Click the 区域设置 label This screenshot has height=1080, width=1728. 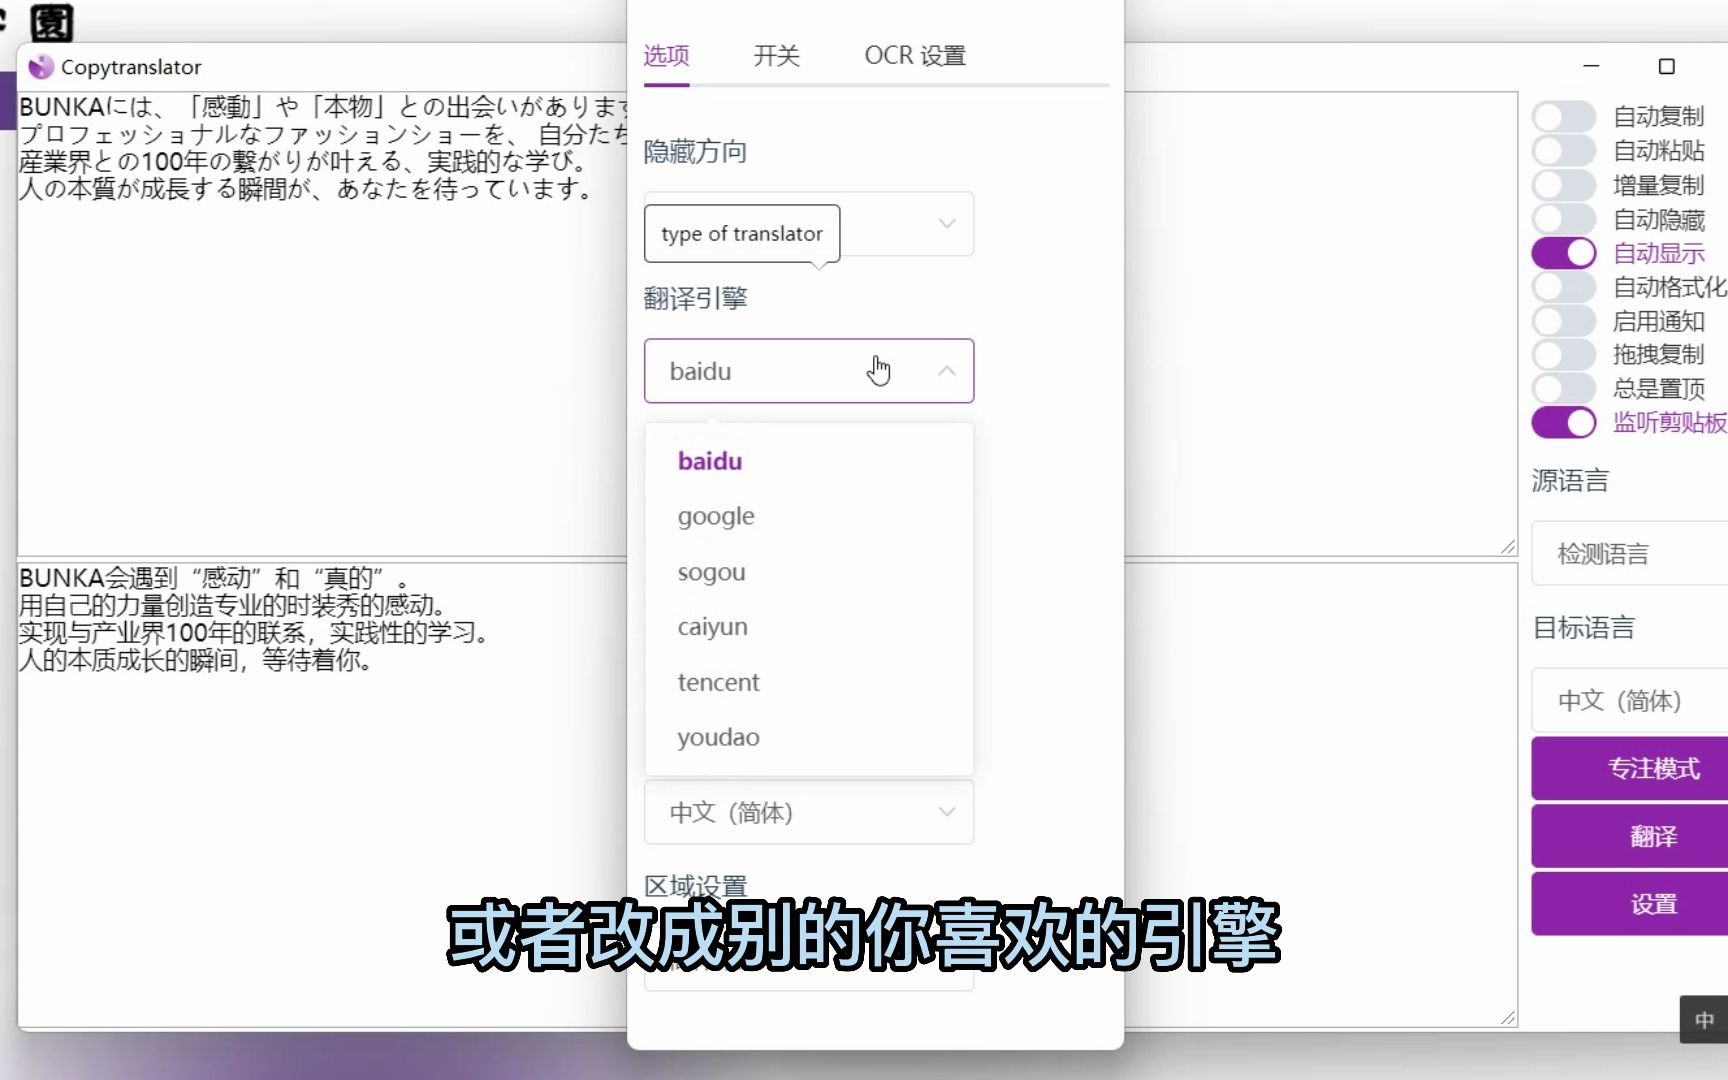point(695,886)
